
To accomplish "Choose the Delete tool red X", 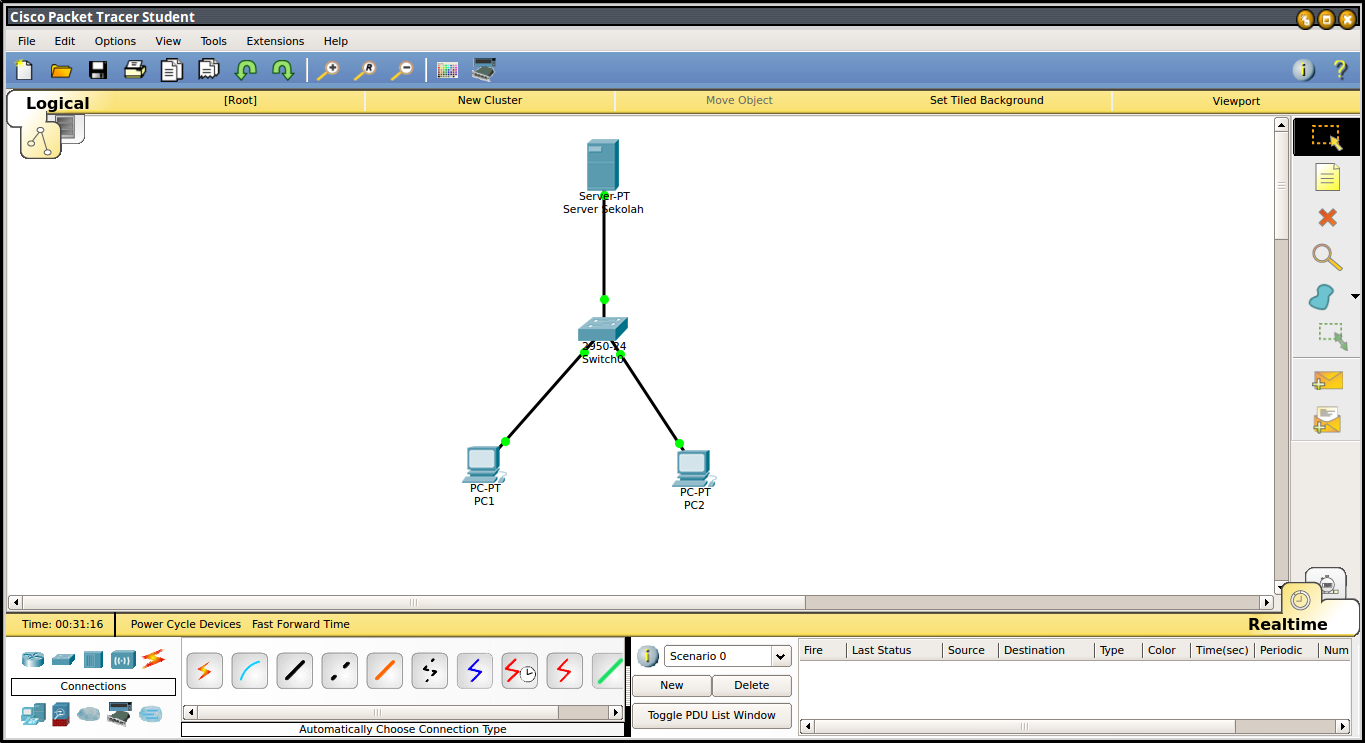I will (1327, 217).
